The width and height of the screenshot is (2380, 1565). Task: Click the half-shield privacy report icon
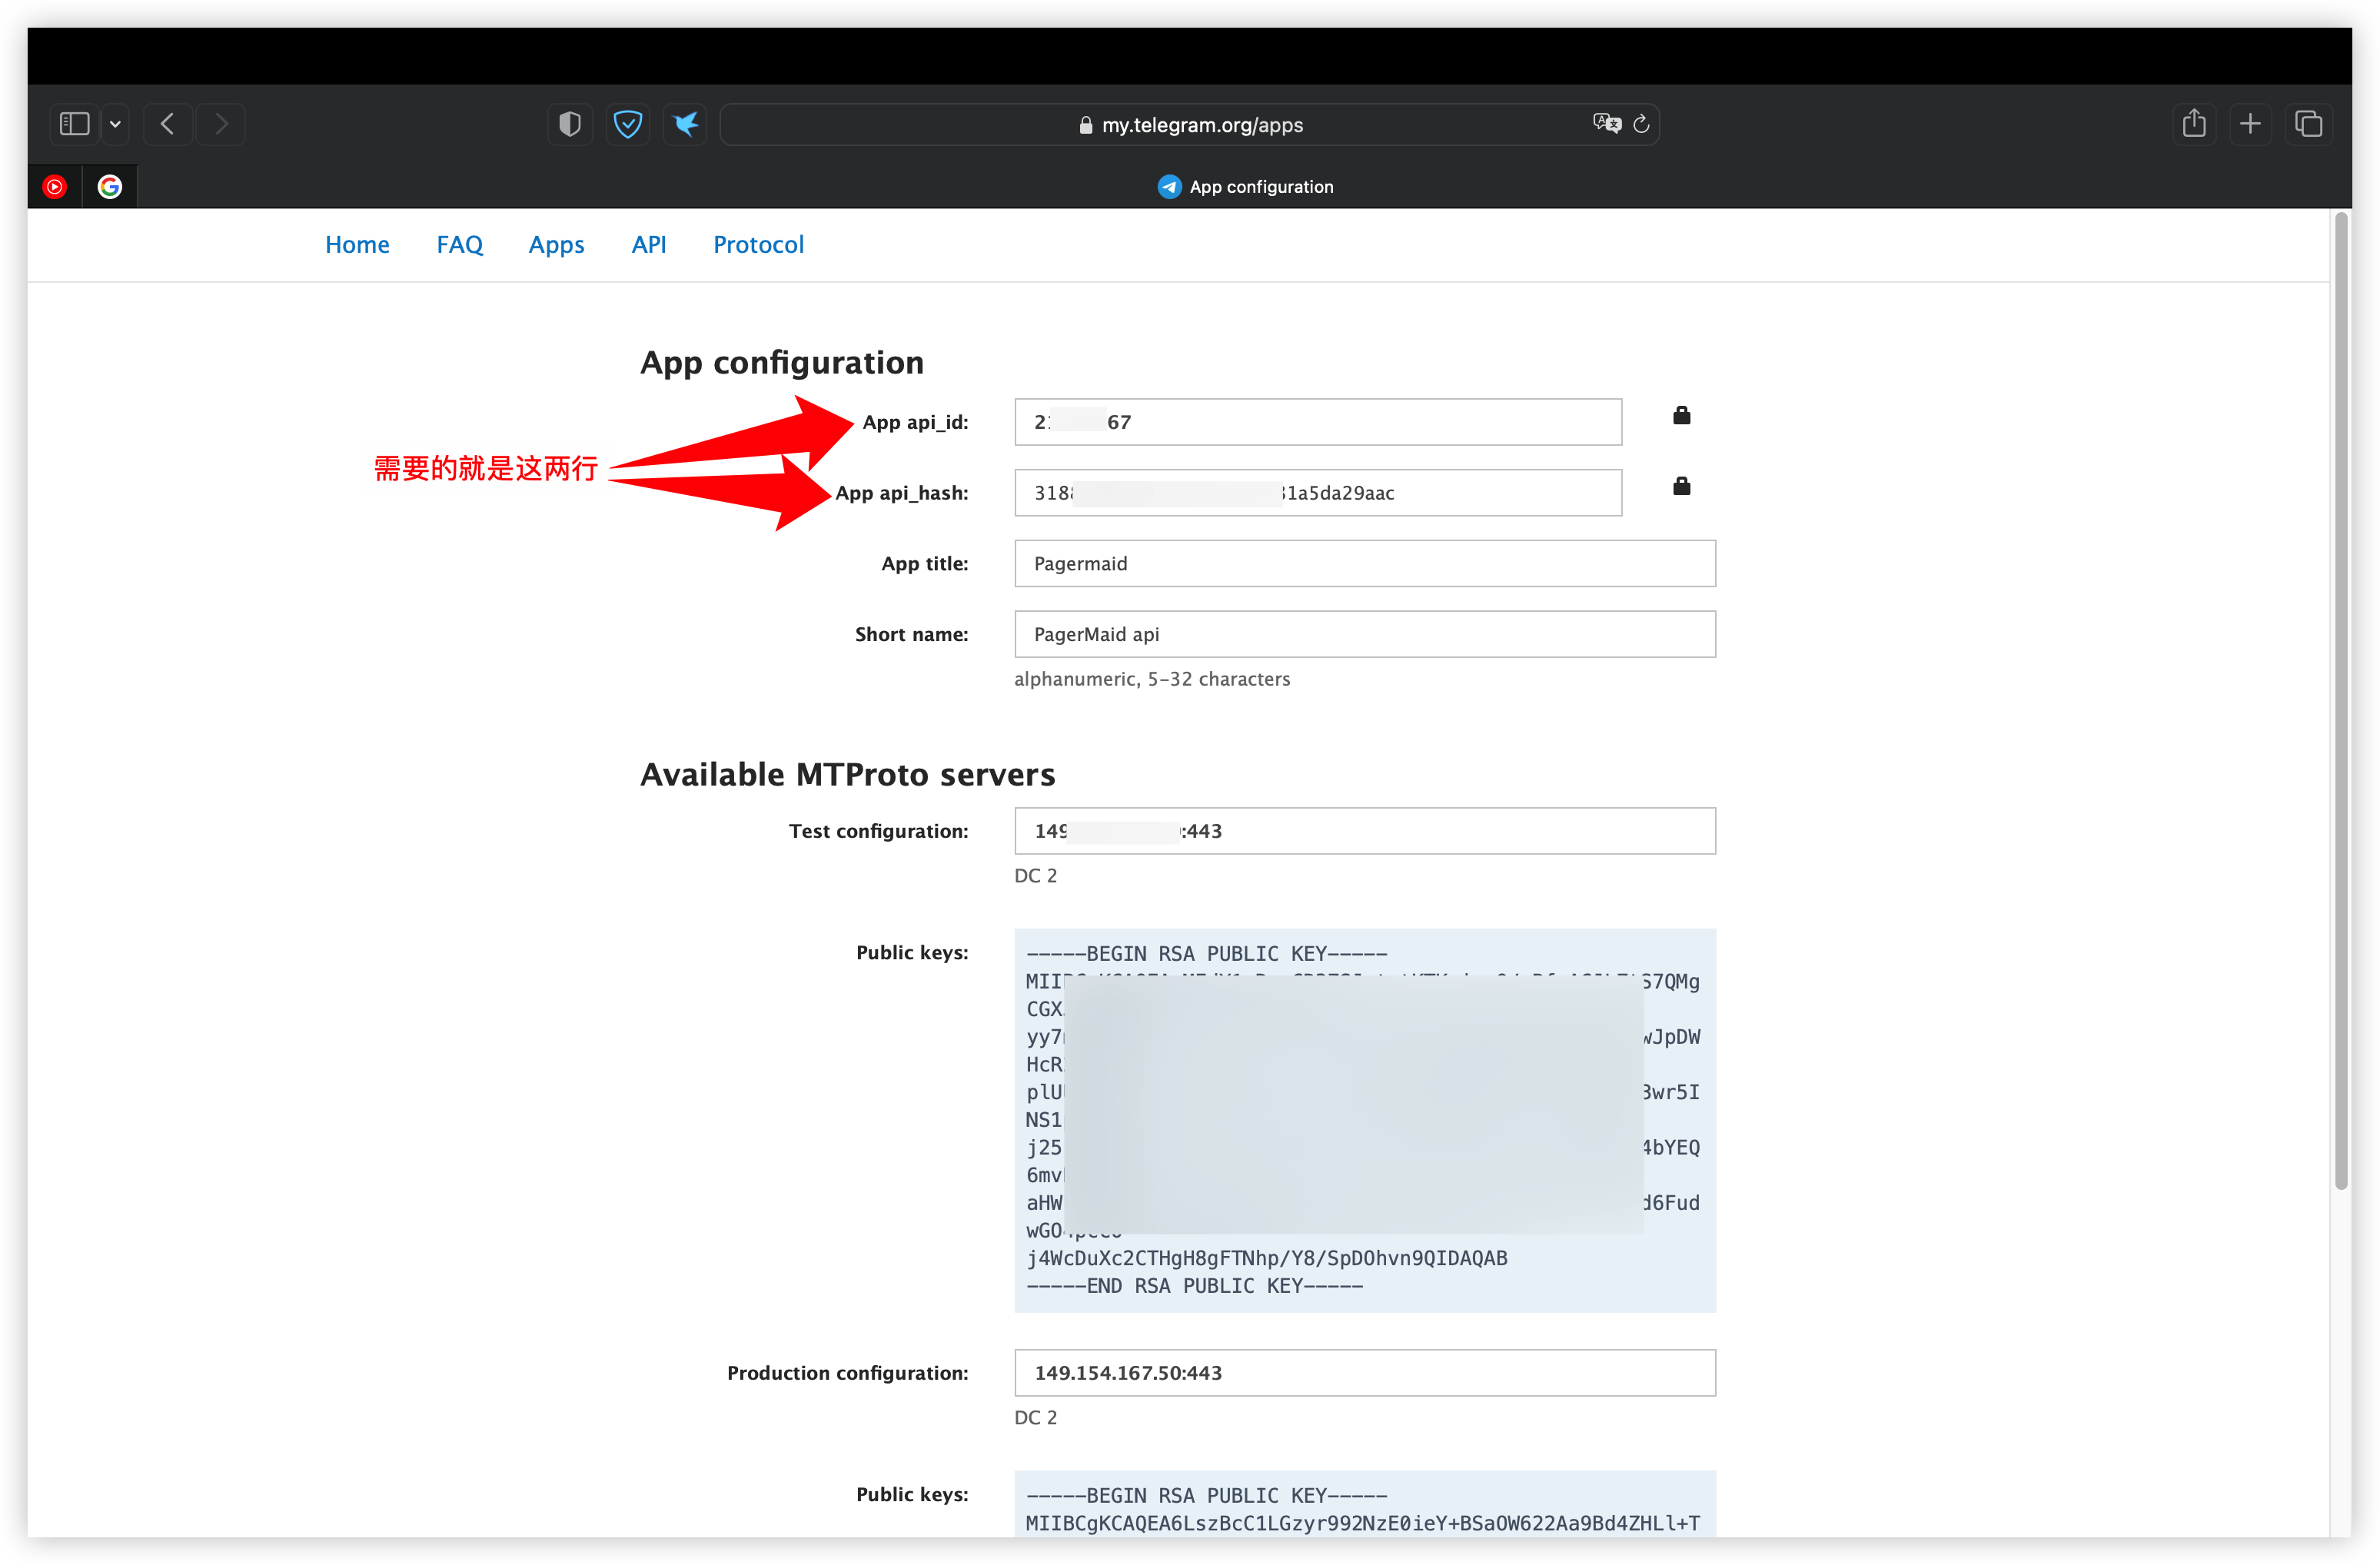click(x=569, y=124)
